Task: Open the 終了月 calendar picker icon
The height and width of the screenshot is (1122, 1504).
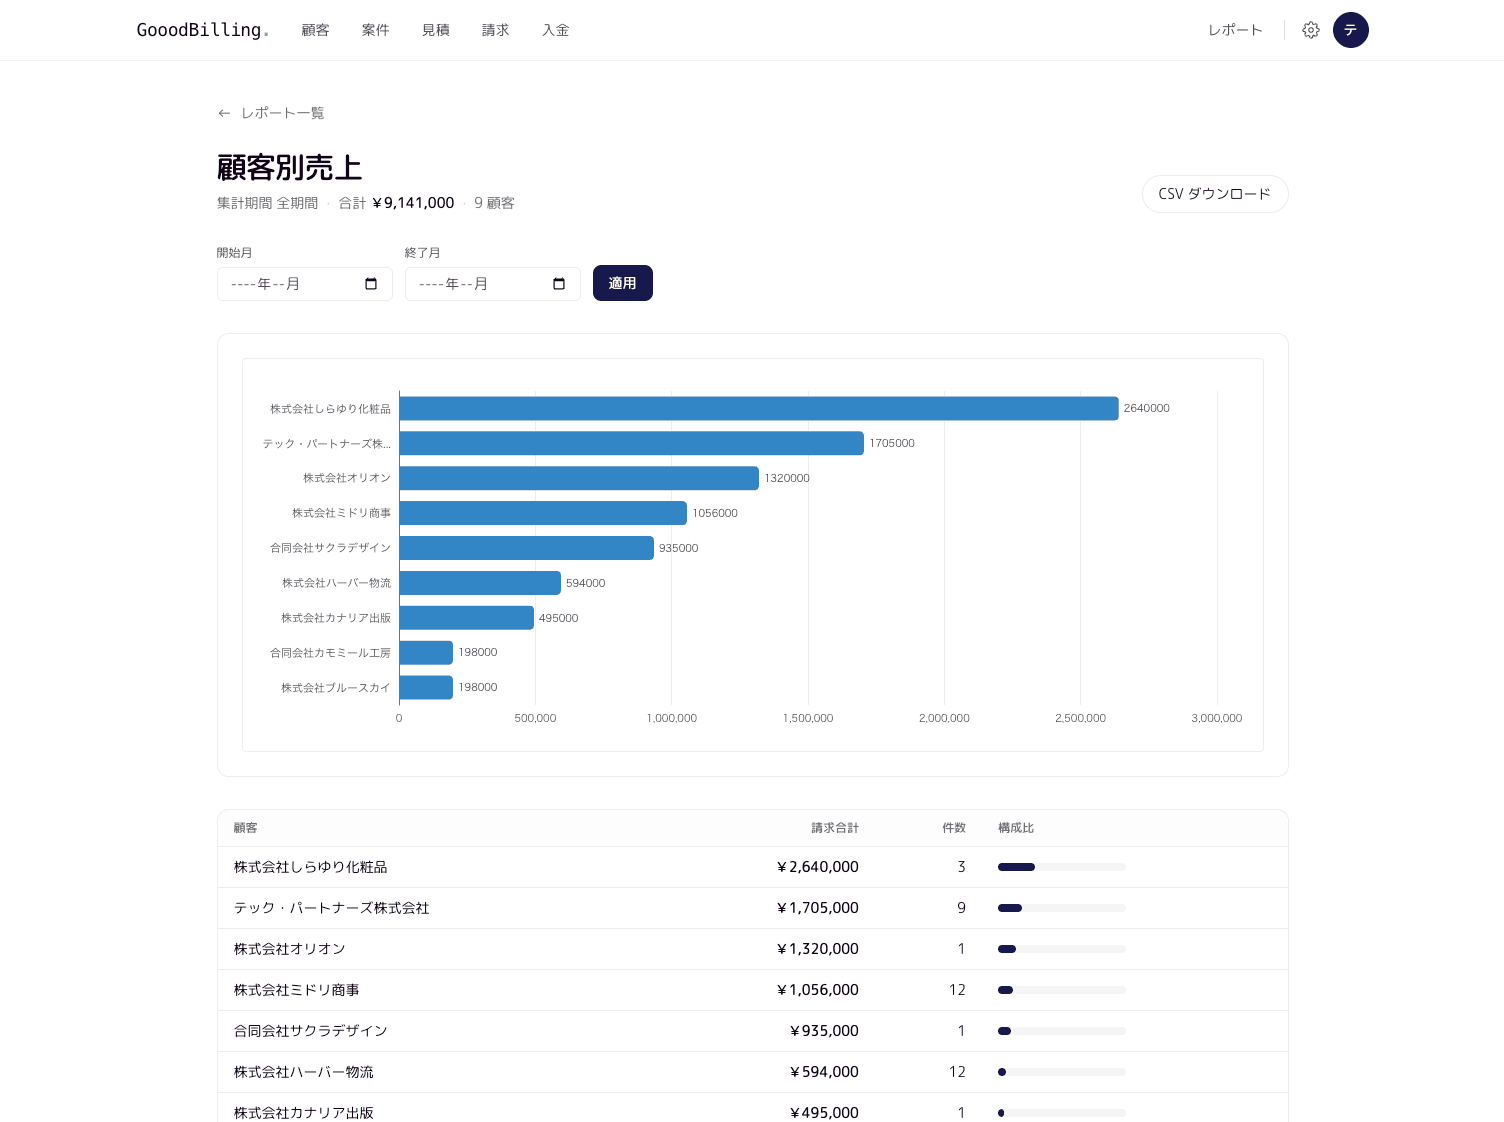Action: [559, 284]
